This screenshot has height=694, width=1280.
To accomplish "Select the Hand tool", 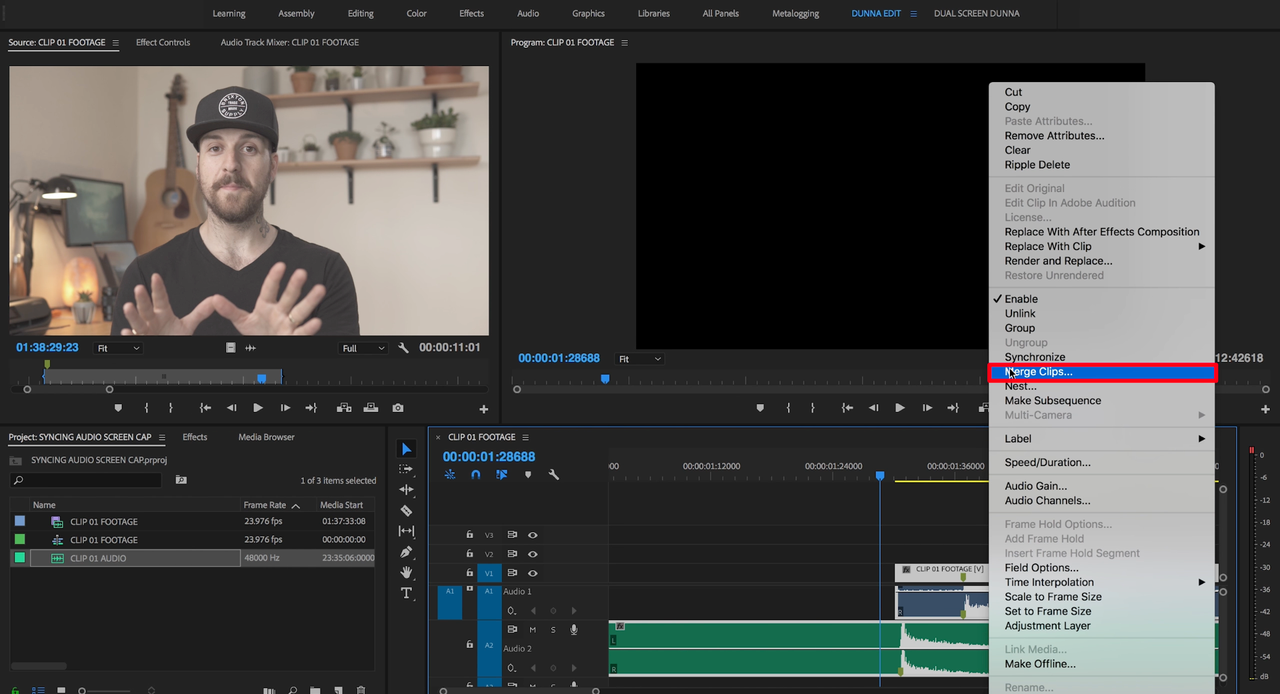I will click(406, 572).
